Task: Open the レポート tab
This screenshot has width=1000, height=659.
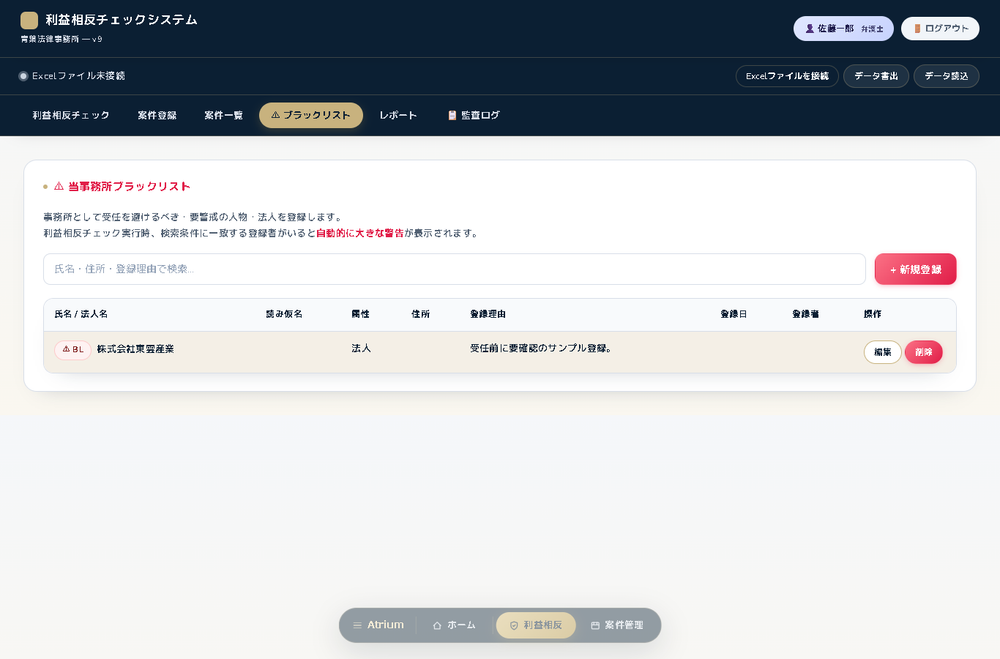Action: coord(398,115)
